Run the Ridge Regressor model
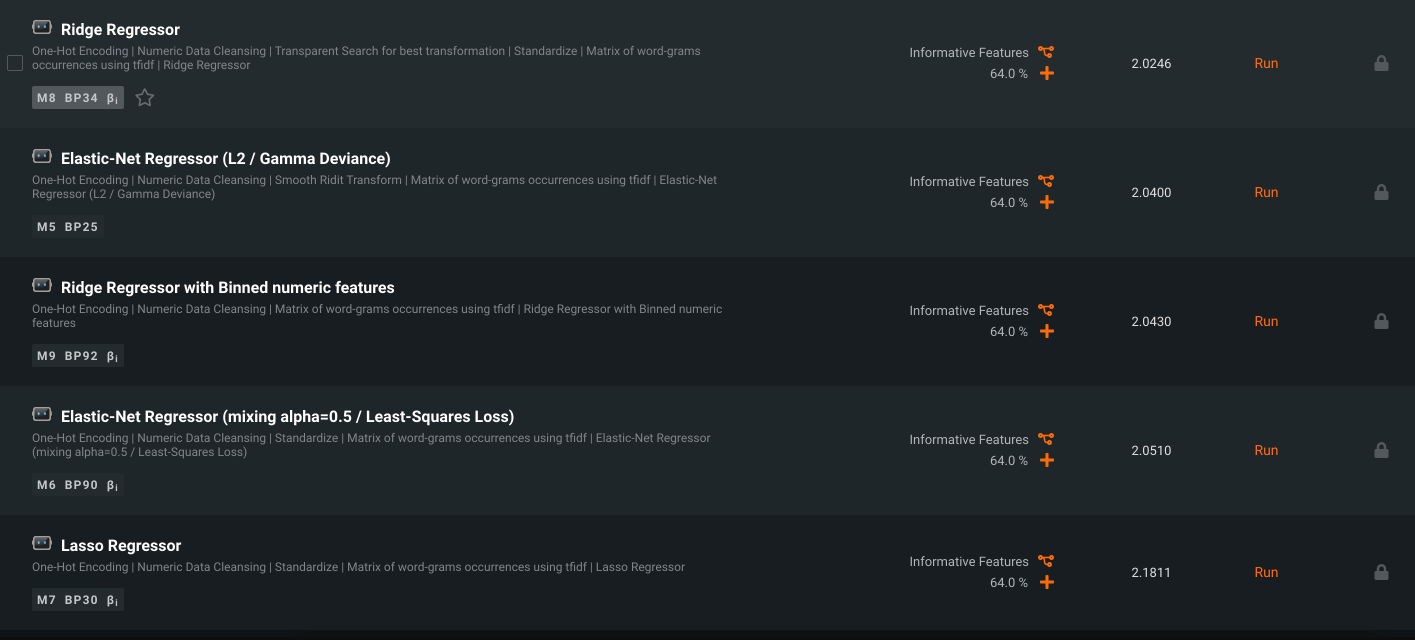This screenshot has width=1415, height=640. tap(1266, 63)
